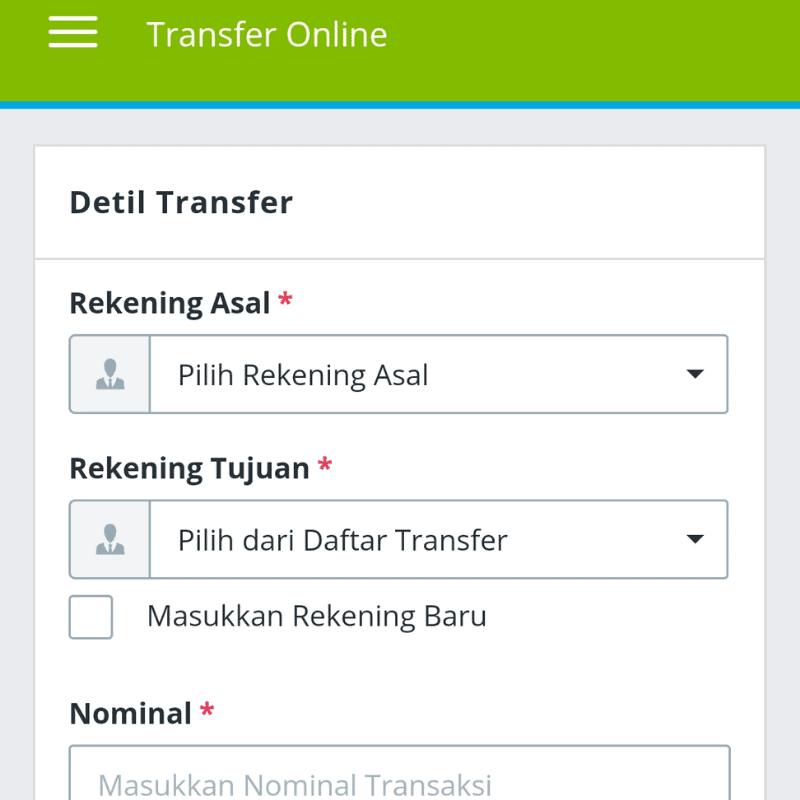This screenshot has height=800, width=800.
Task: Tap the menu icon in the green header
Action: point(71,32)
